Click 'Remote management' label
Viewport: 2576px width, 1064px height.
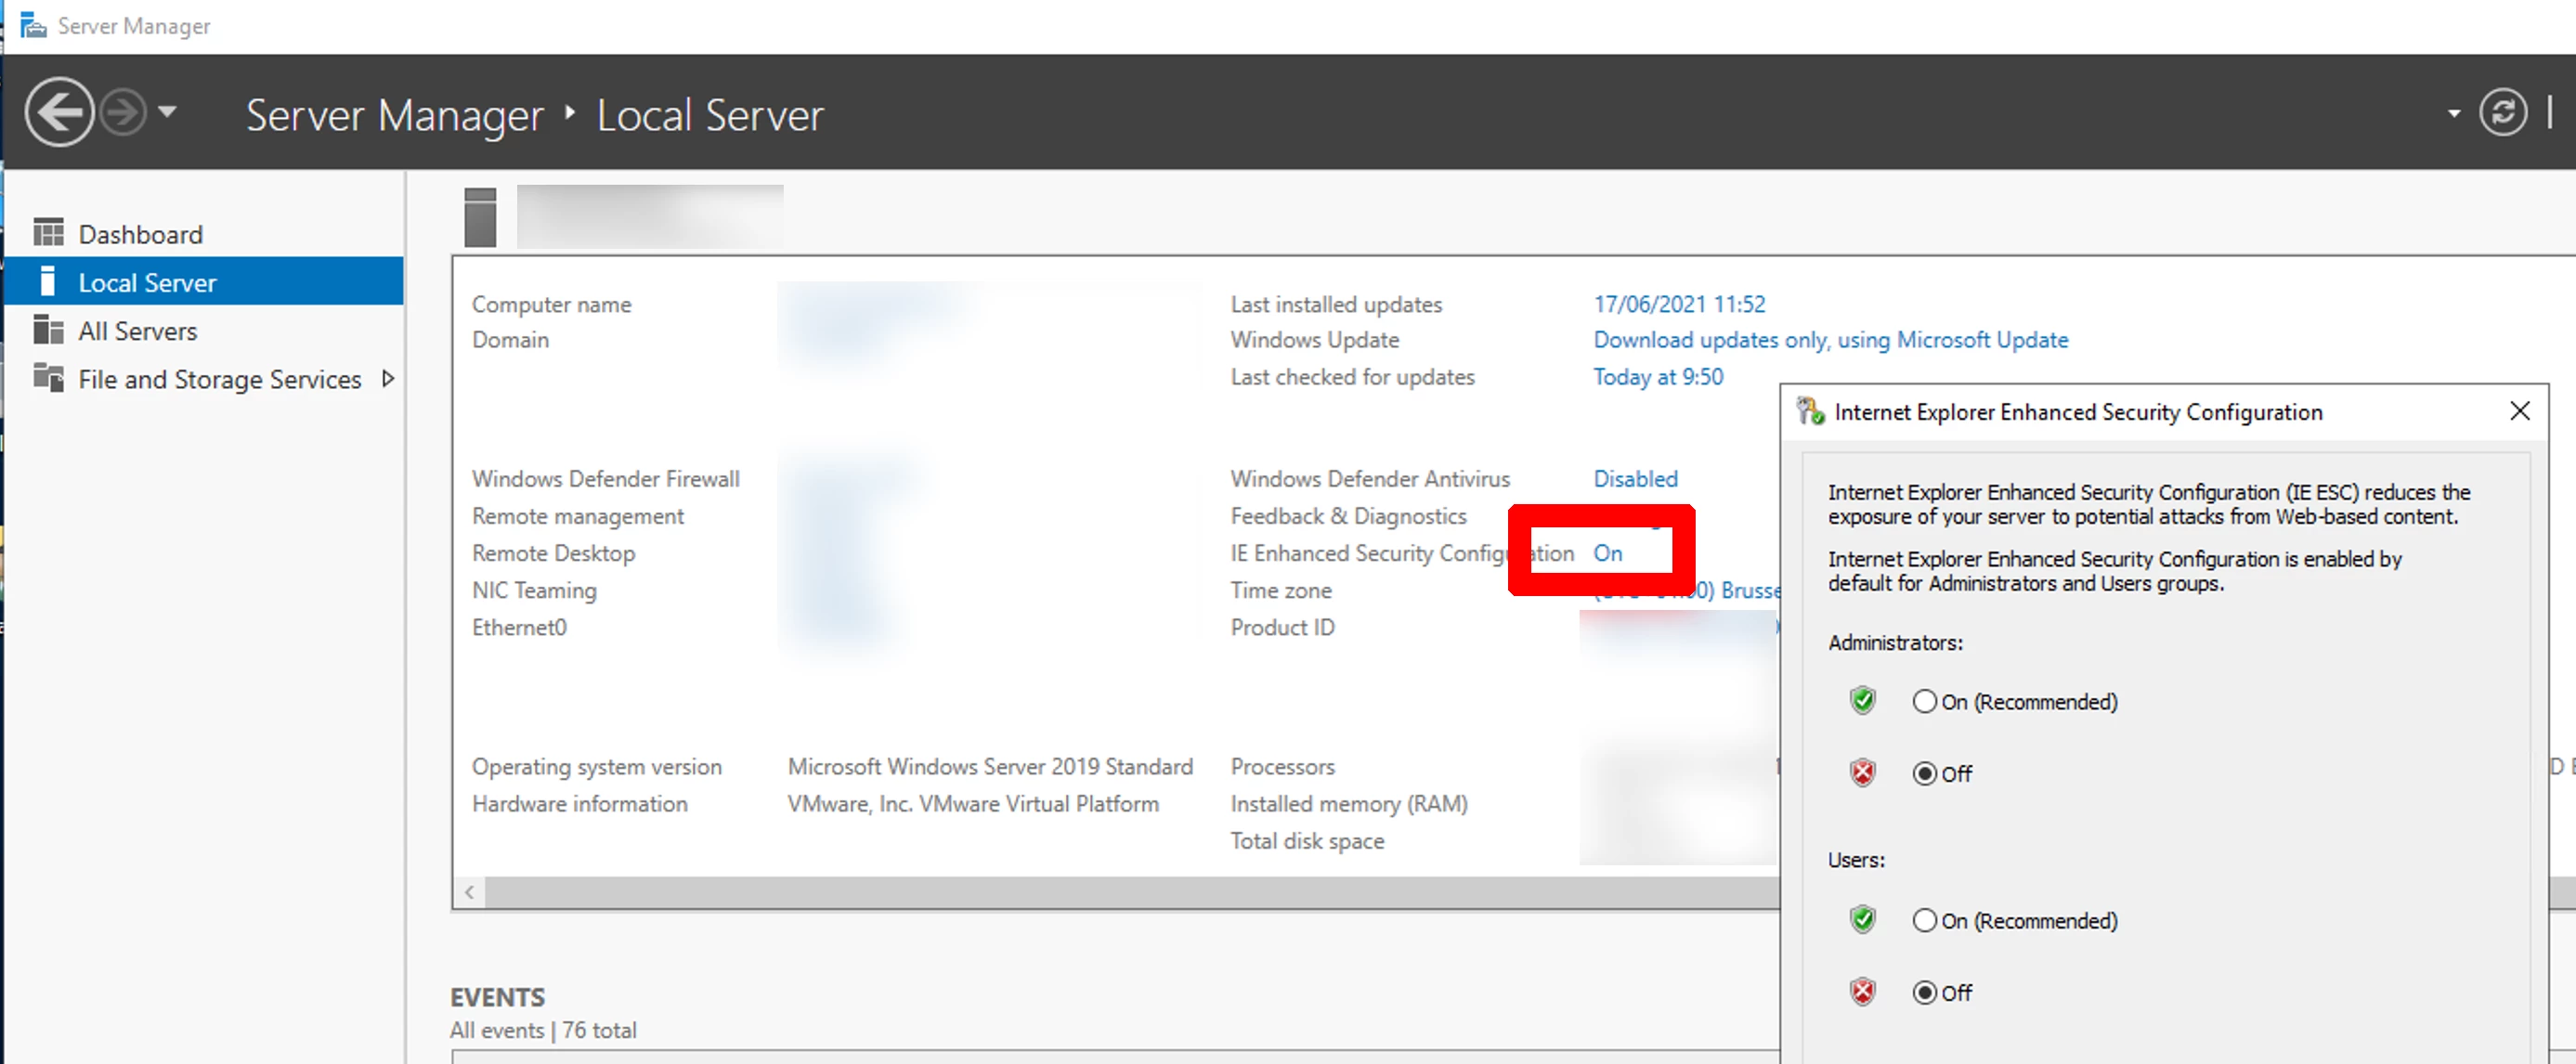tap(577, 516)
